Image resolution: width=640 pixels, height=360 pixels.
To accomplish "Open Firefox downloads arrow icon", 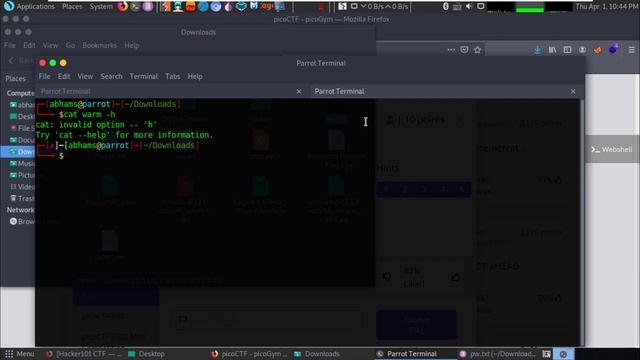I will [x=538, y=50].
